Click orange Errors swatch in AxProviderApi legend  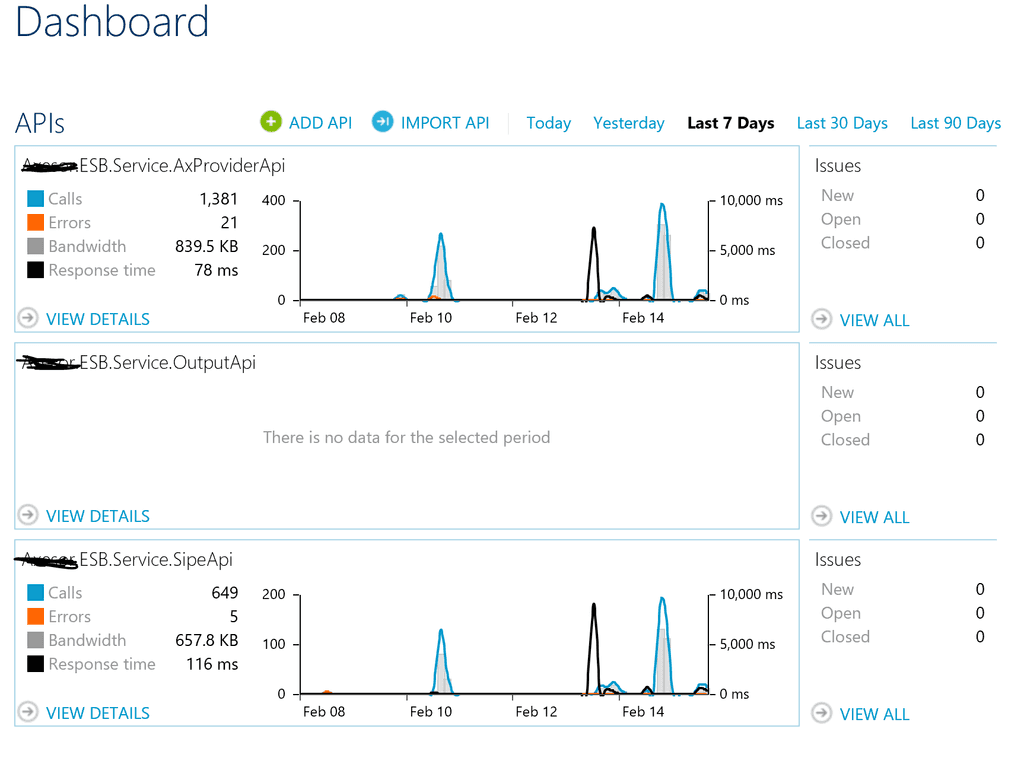tap(35, 223)
